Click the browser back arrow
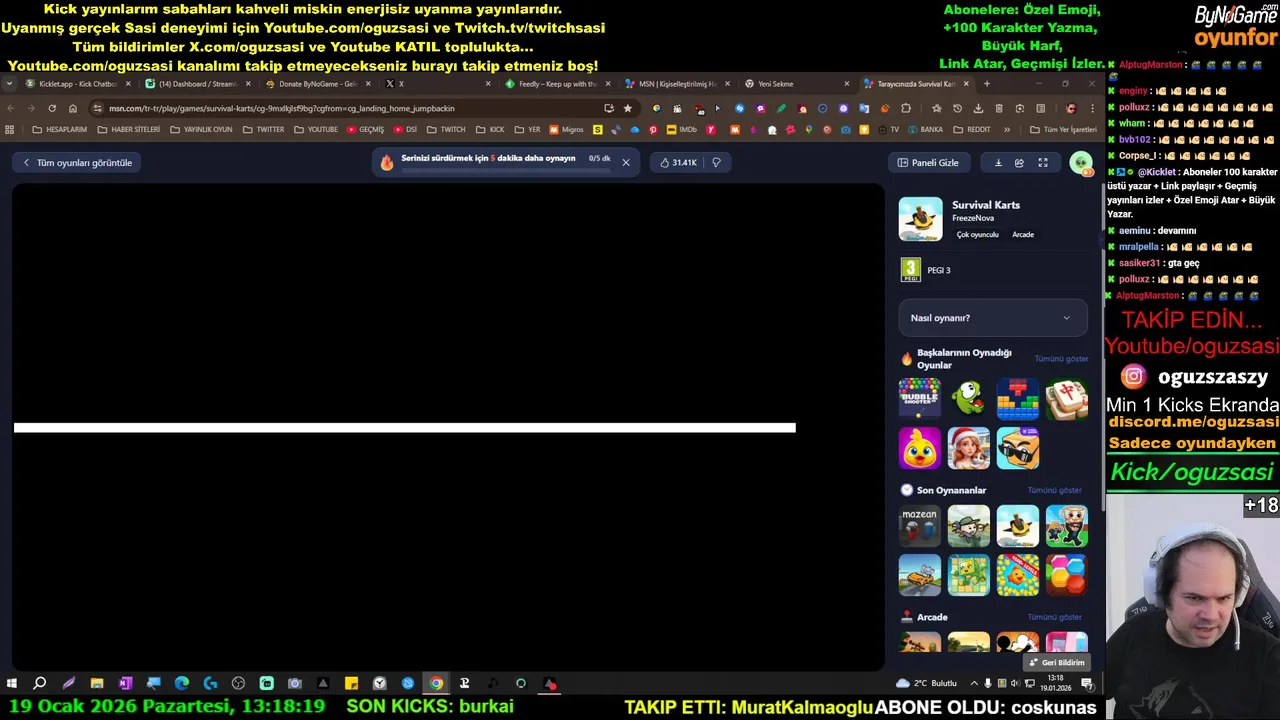 (x=10, y=108)
